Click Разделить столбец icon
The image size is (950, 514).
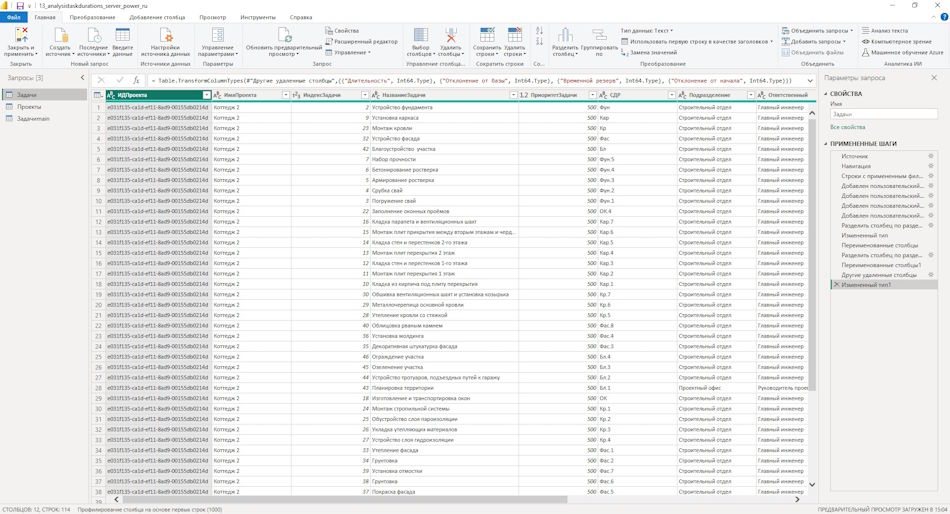pyautogui.click(x=565, y=35)
